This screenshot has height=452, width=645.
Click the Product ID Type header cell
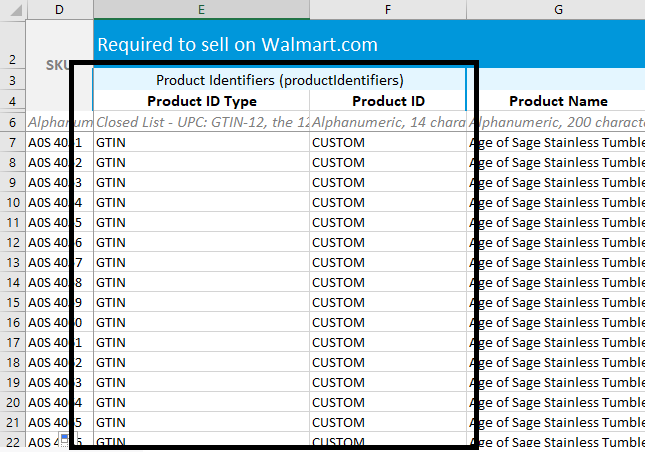[201, 101]
